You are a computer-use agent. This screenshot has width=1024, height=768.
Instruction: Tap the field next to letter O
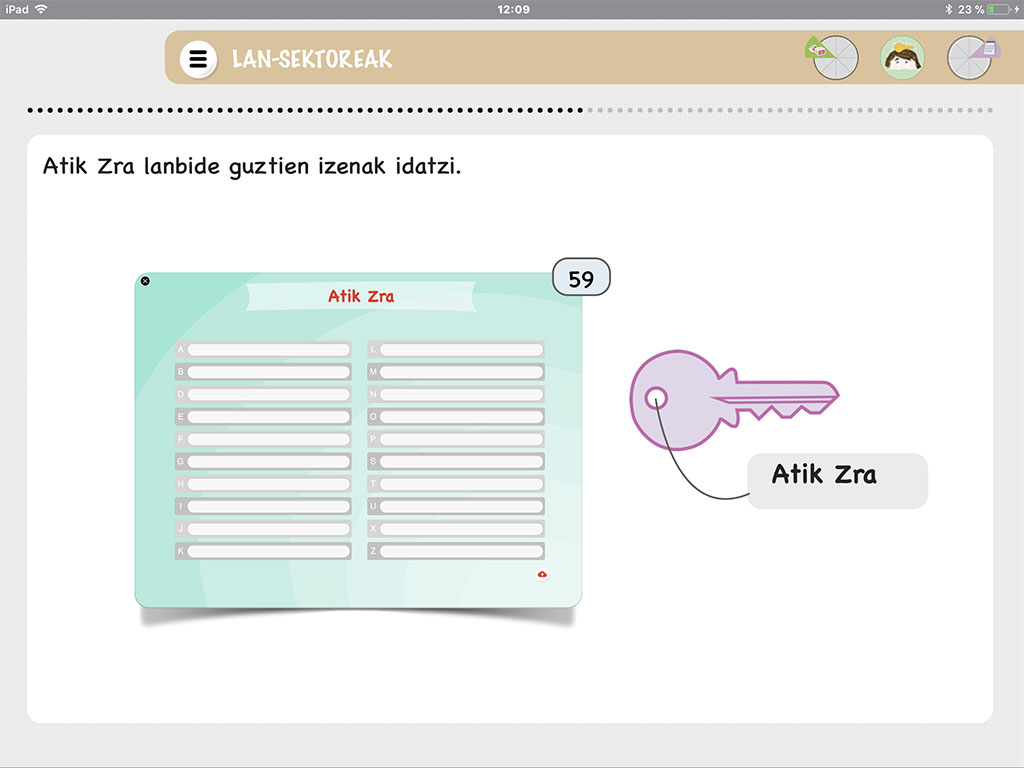click(x=460, y=417)
